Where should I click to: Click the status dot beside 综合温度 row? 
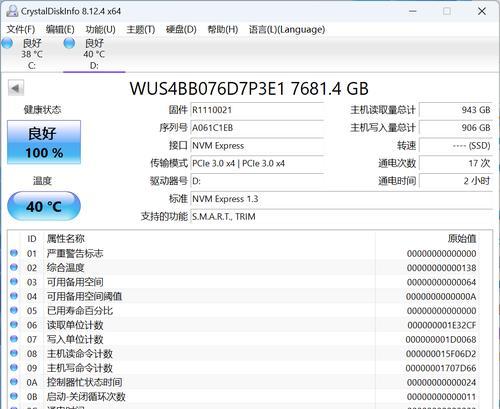[14, 267]
